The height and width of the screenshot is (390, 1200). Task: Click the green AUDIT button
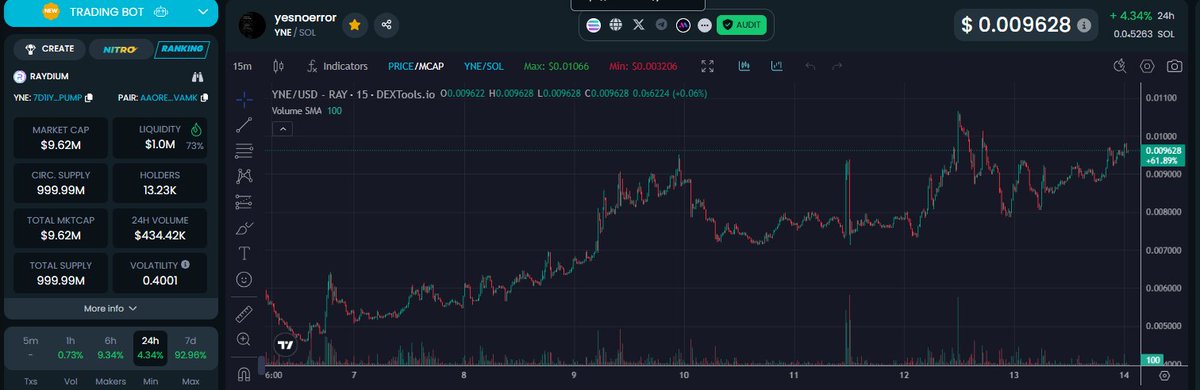click(x=742, y=25)
